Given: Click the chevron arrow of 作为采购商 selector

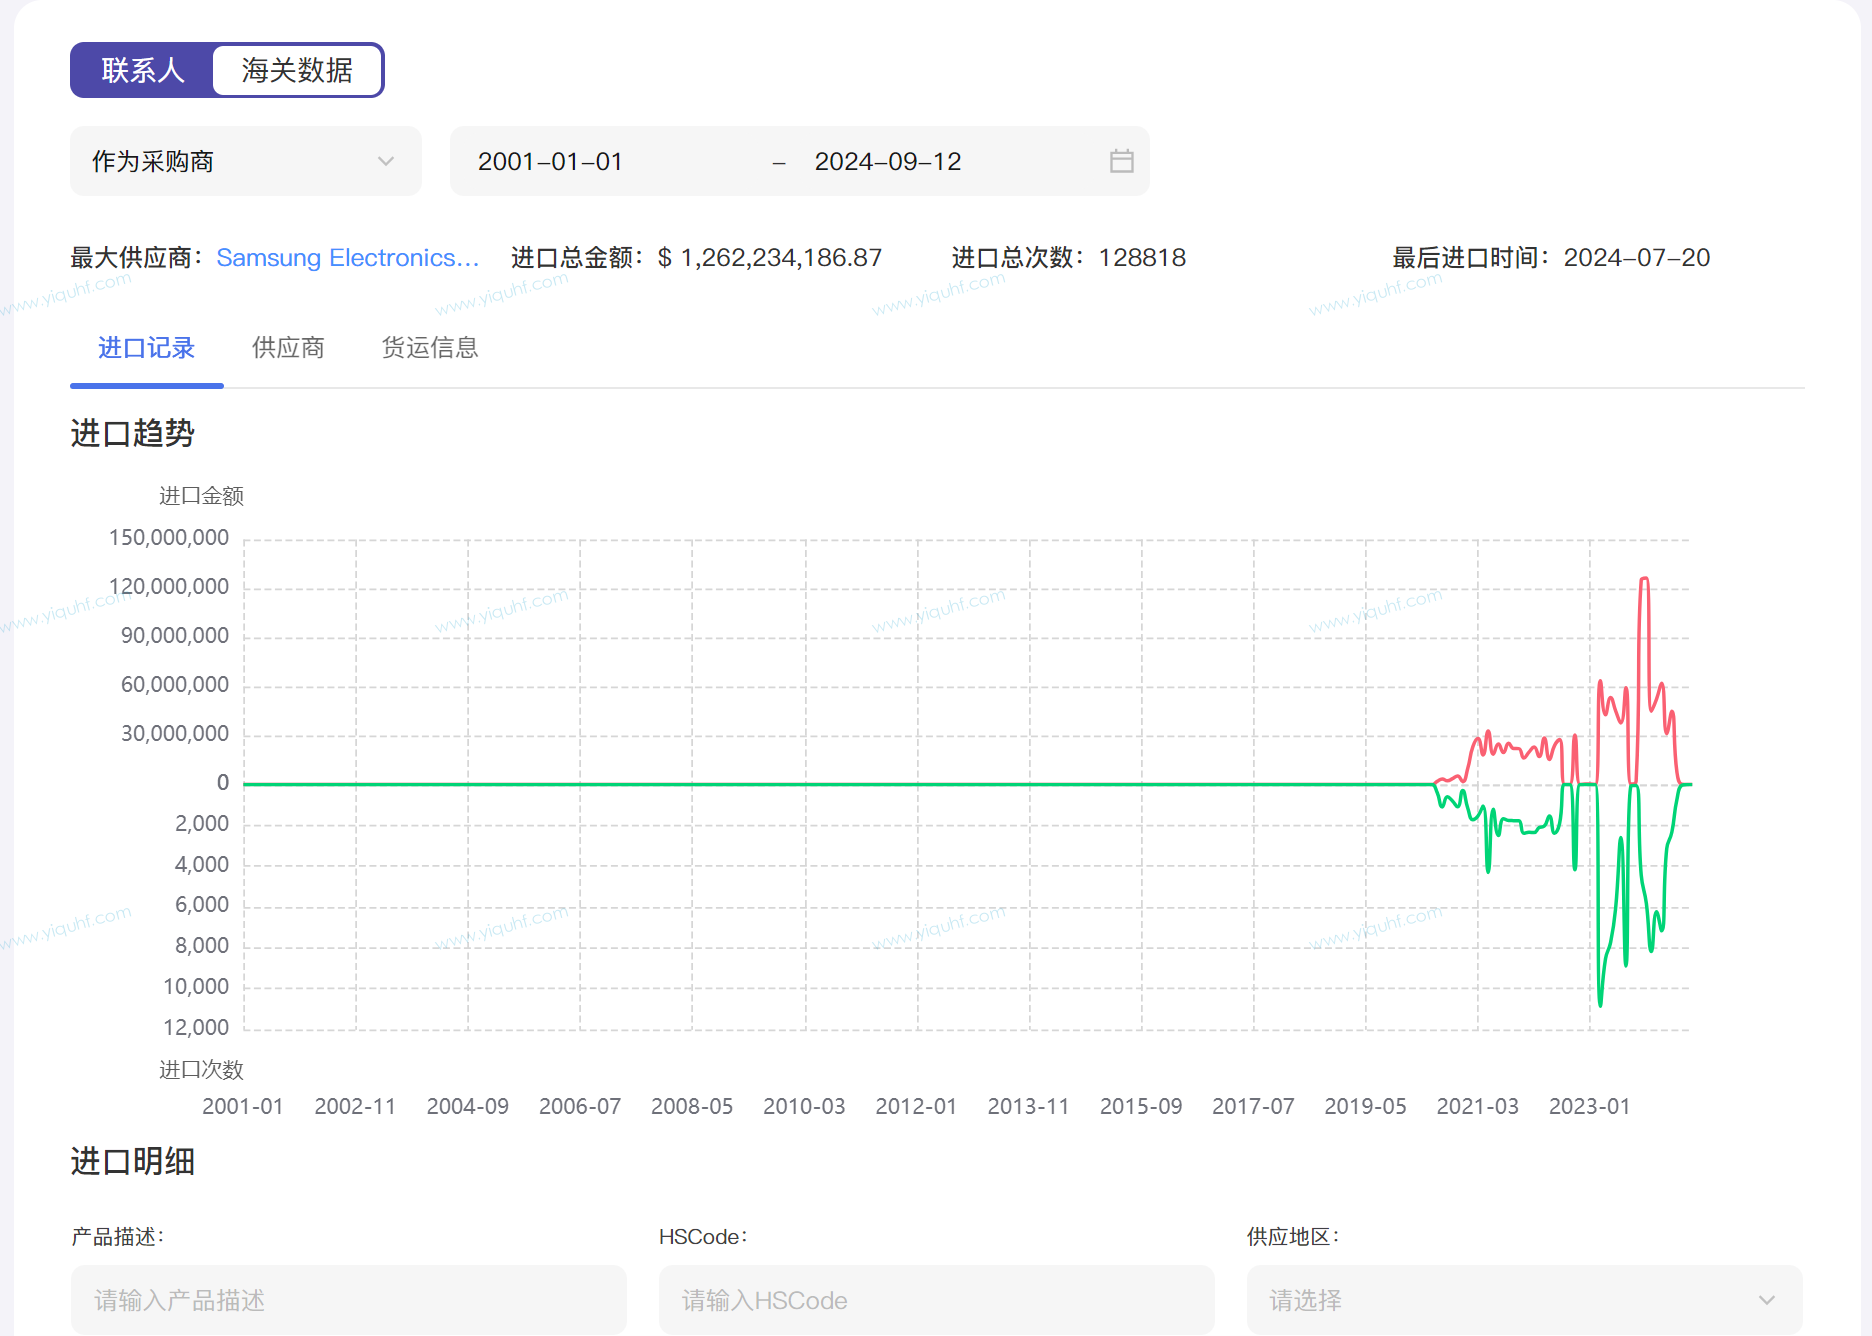Looking at the screenshot, I should coord(386,161).
